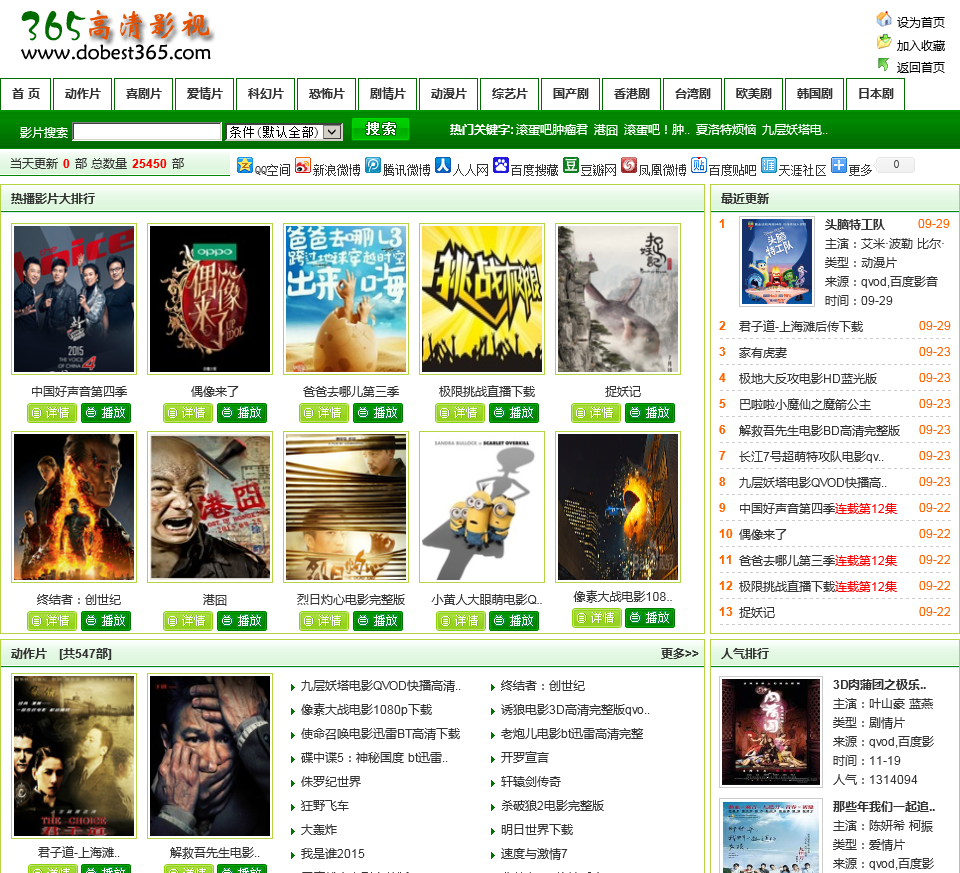
Task: Click 播放 under 烈日灼心电影完整版
Action: [378, 621]
